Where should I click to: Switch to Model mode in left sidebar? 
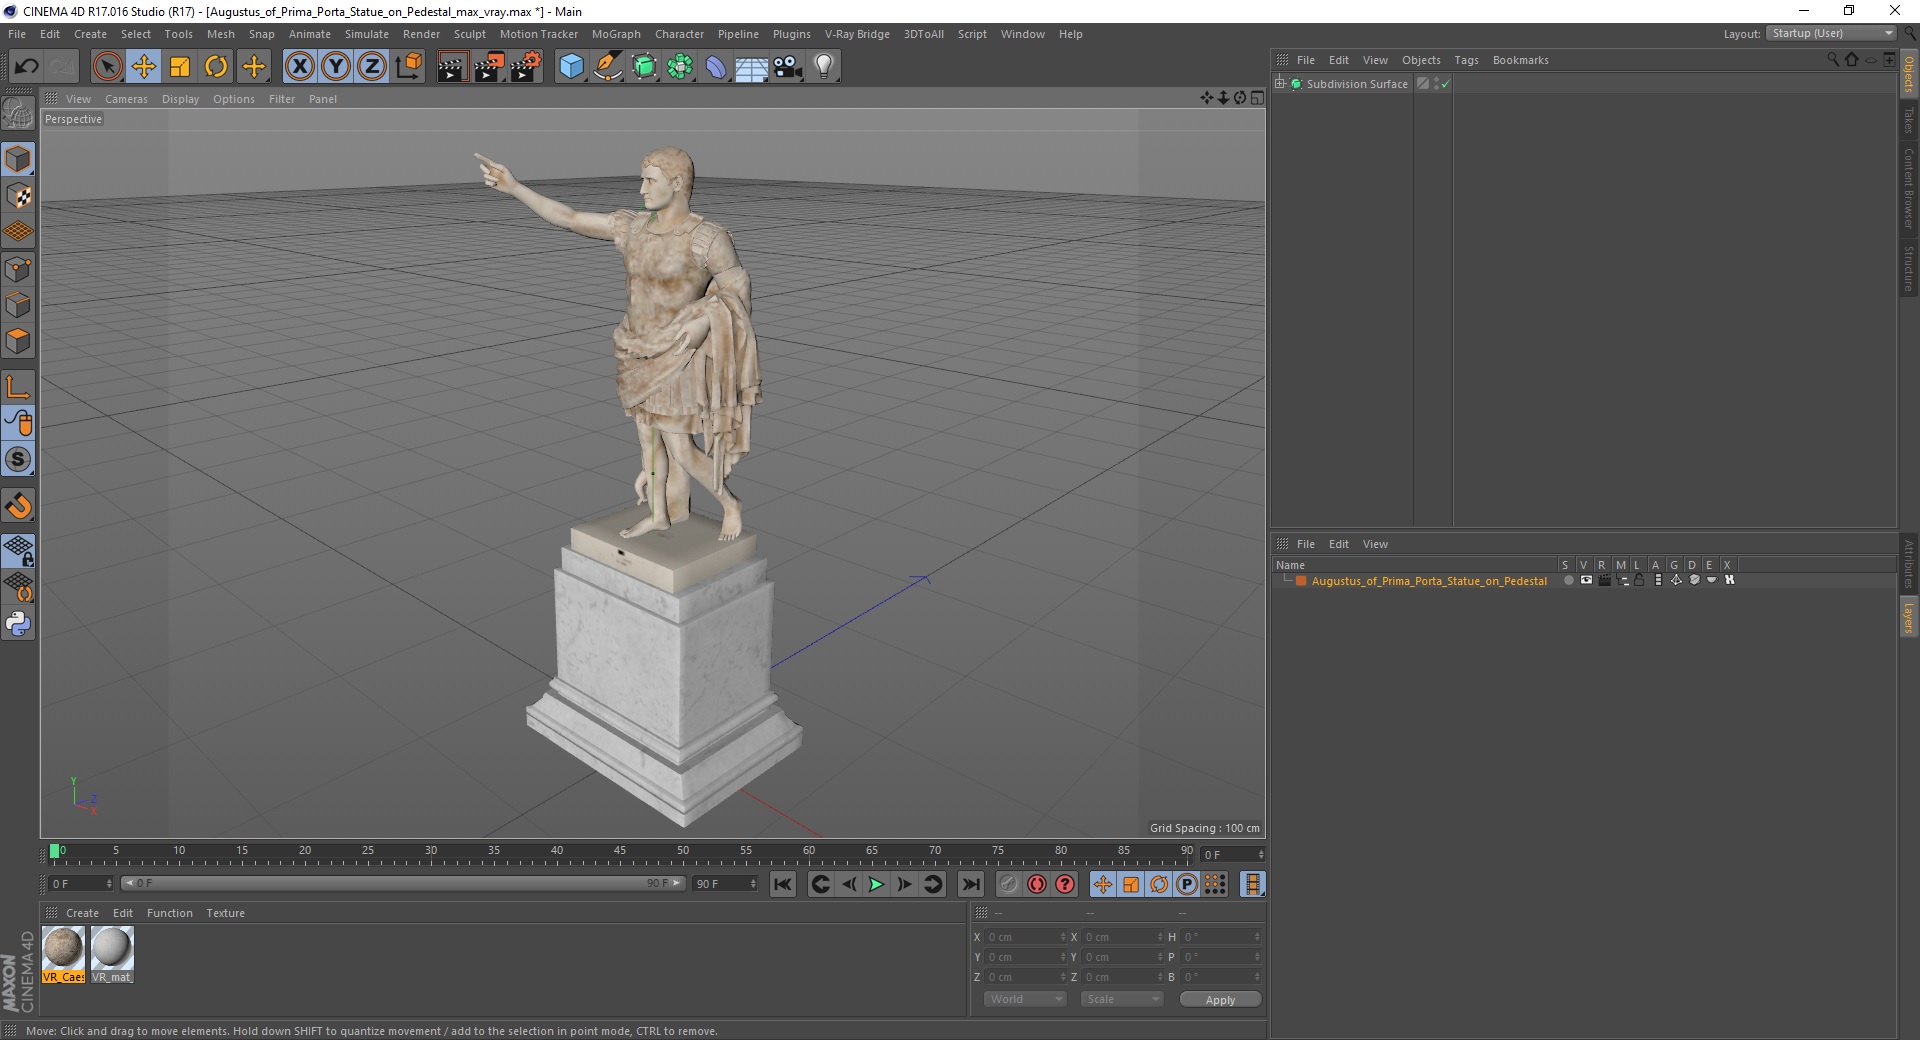click(18, 159)
